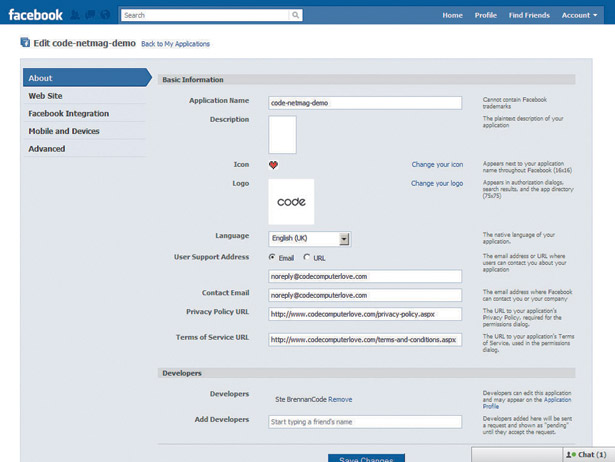Click the red heart application icon
The image size is (615, 462).
273,165
